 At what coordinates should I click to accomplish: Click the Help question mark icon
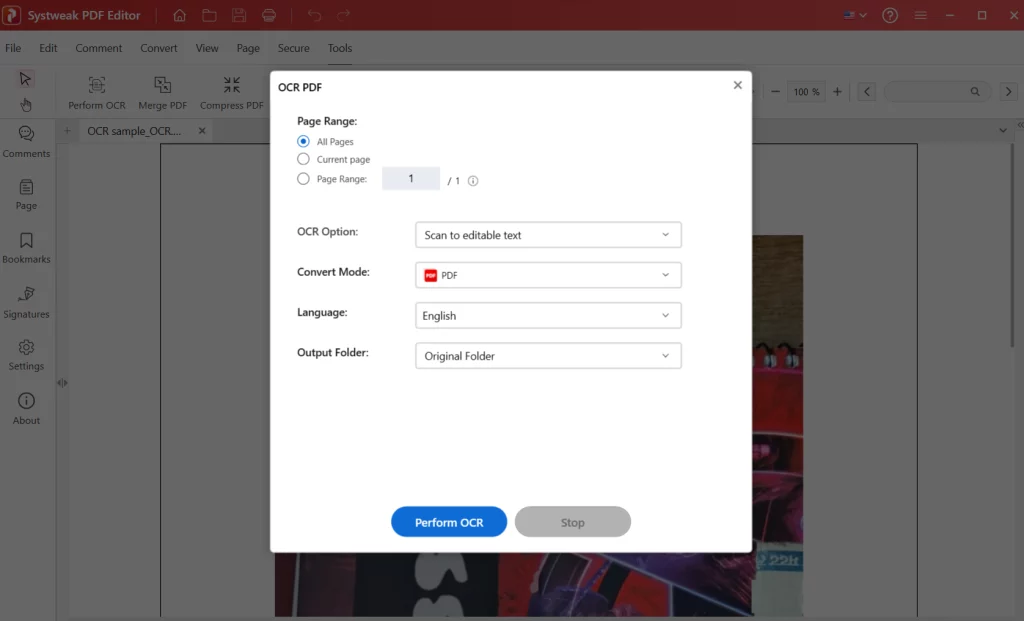click(x=889, y=15)
